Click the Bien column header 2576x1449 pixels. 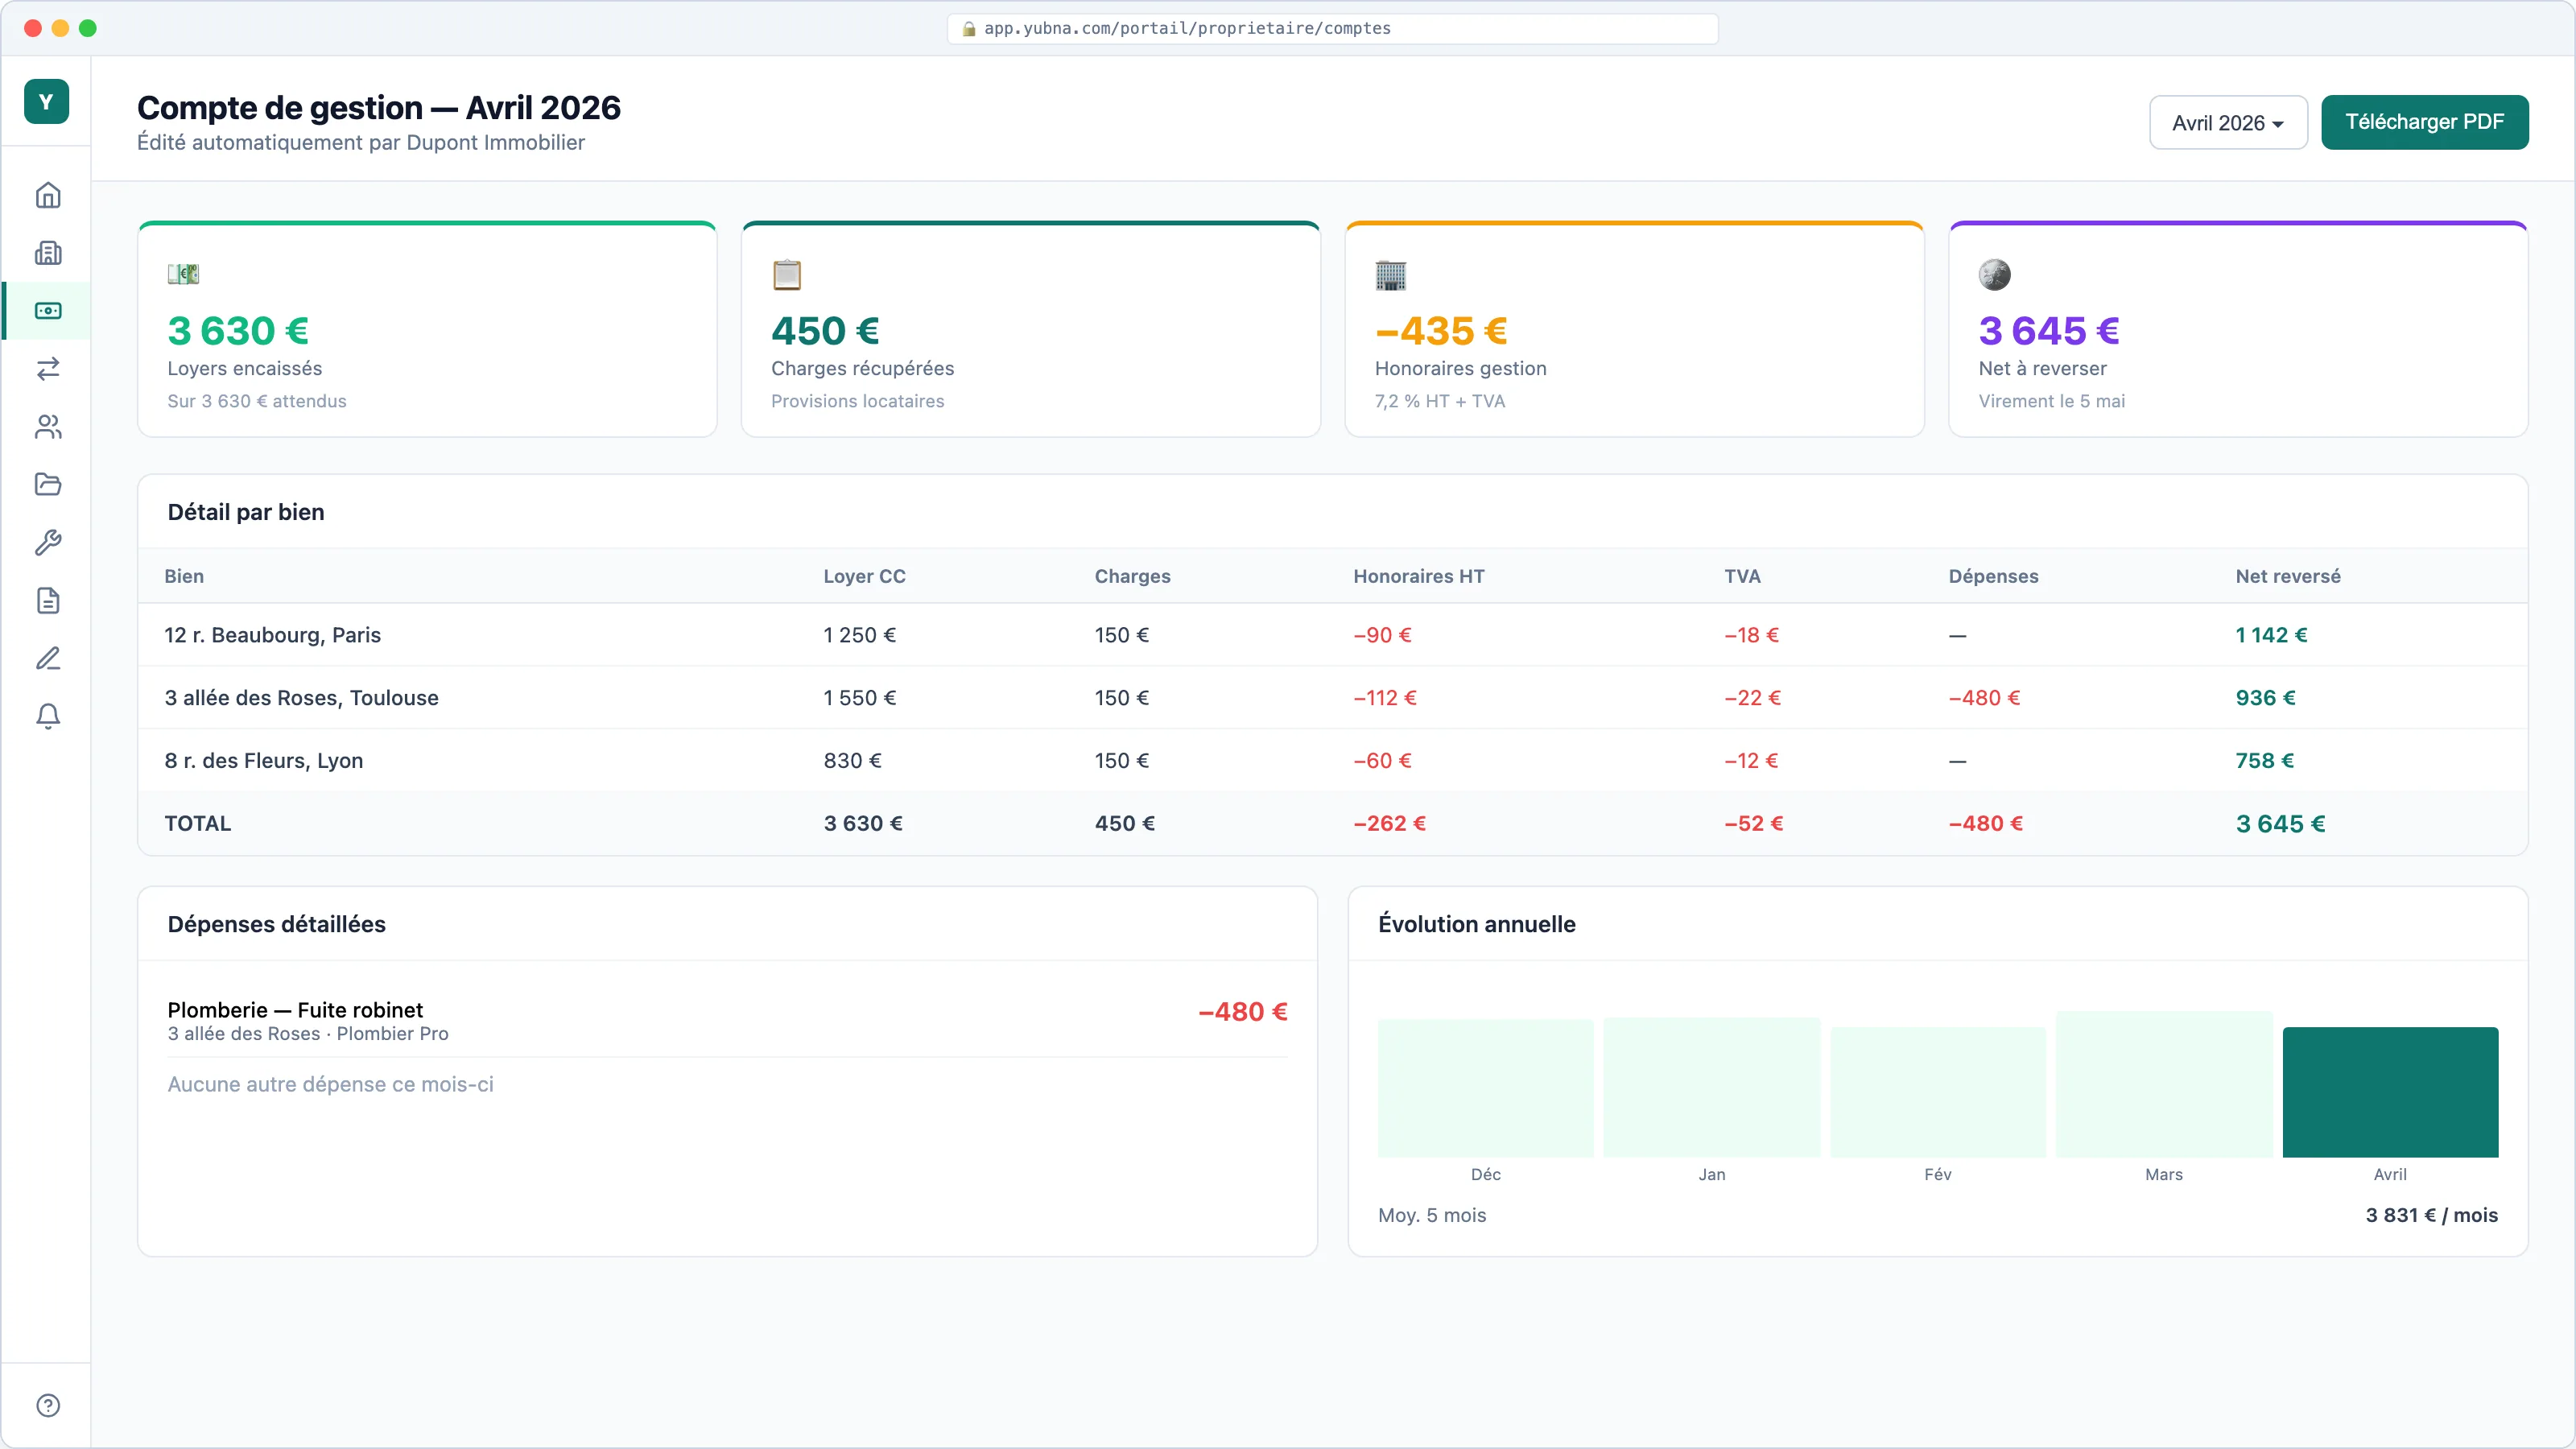click(184, 576)
